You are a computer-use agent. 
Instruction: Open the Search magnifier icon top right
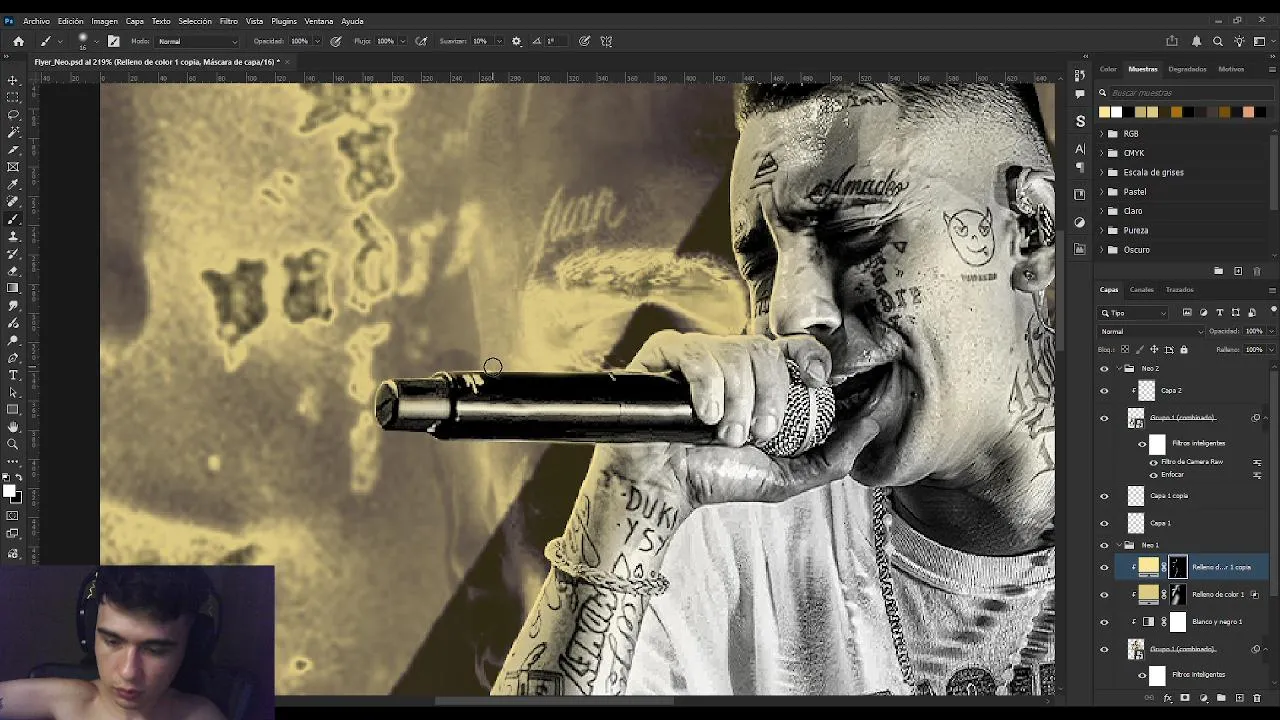click(x=1218, y=41)
